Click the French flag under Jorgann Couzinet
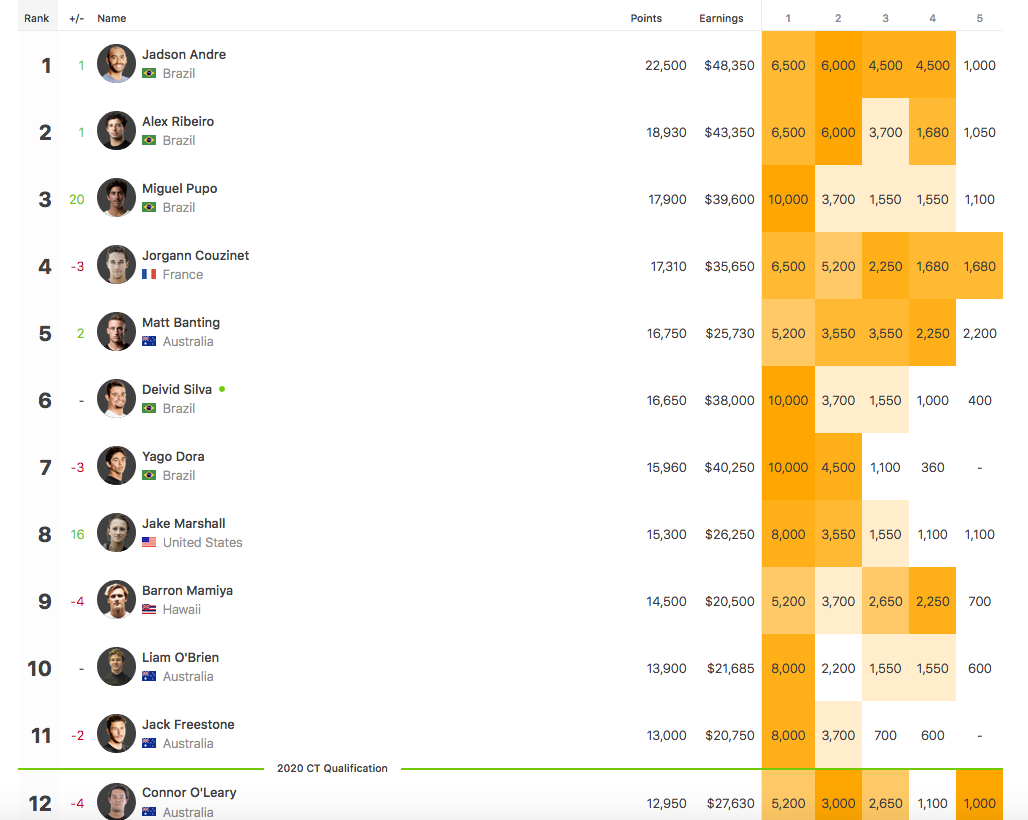 149,274
